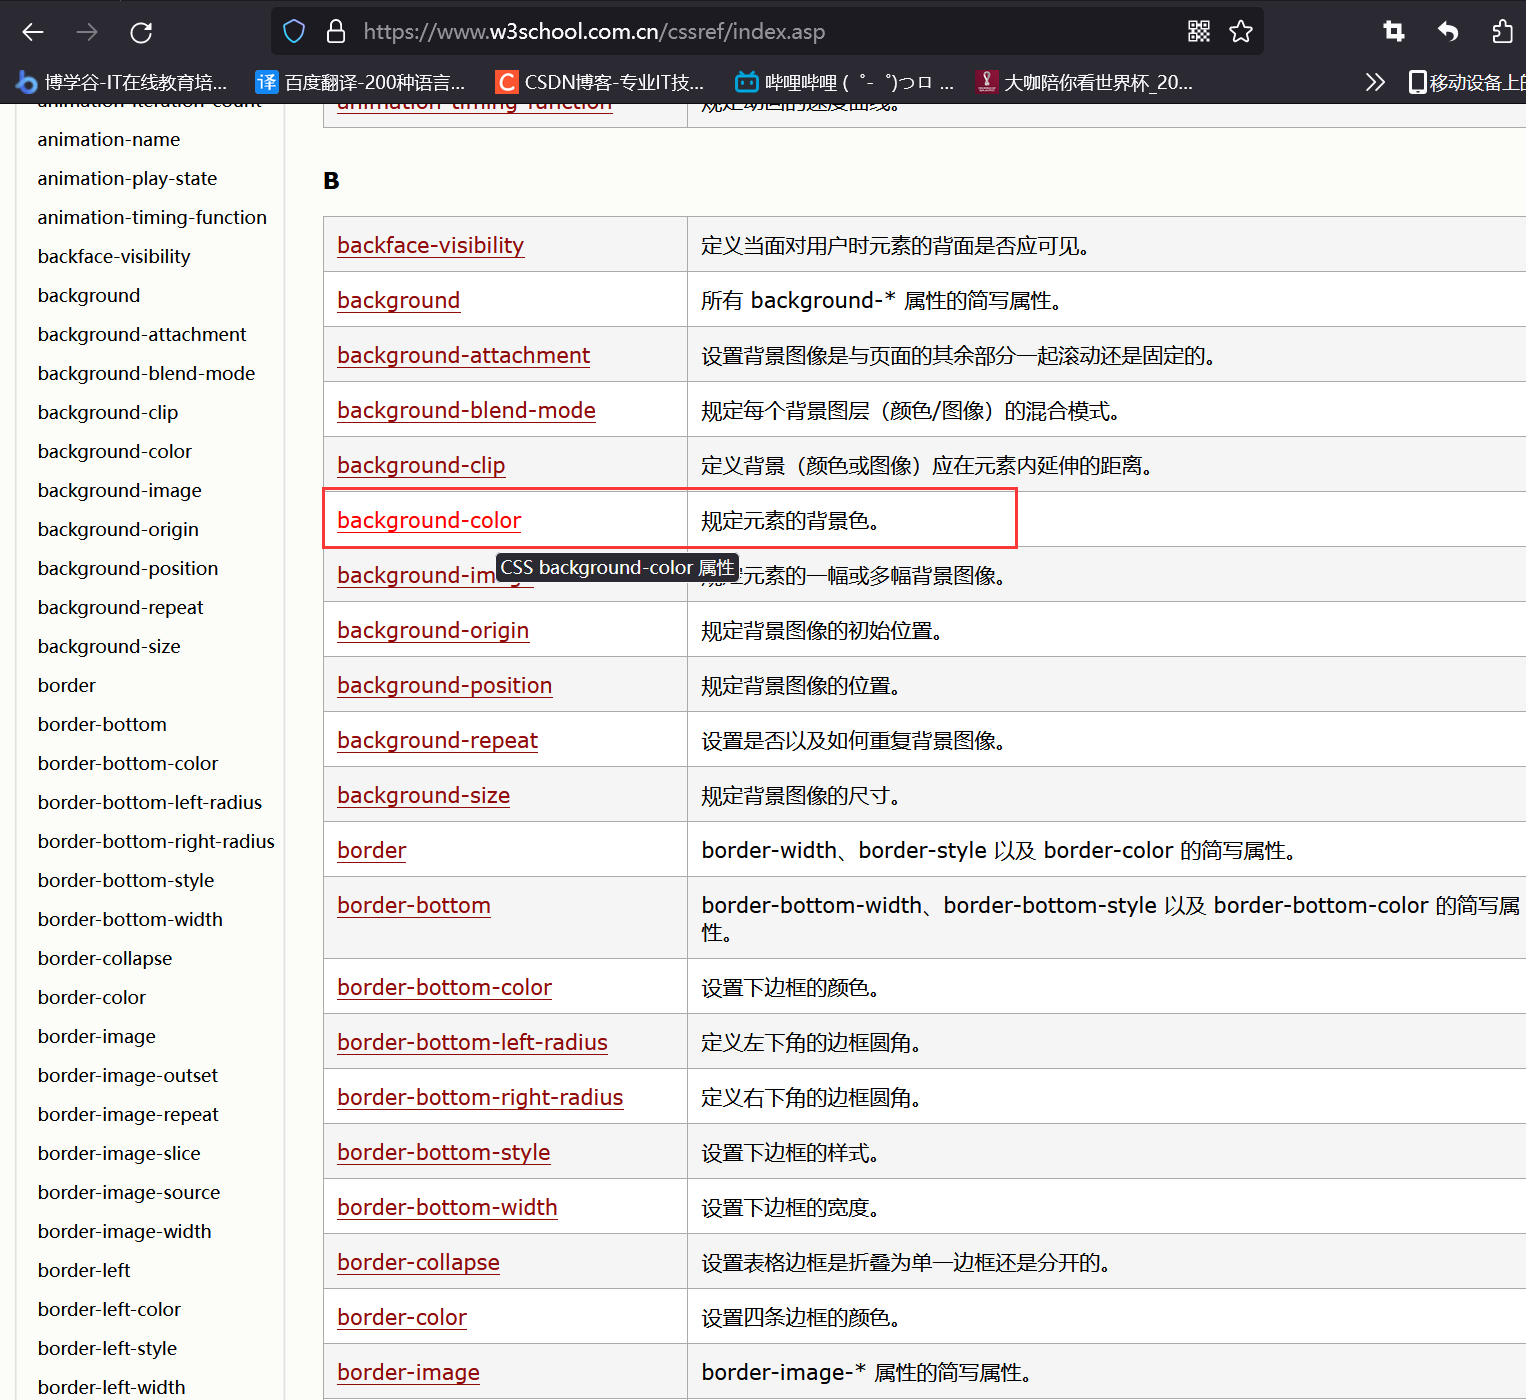Image resolution: width=1526 pixels, height=1400 pixels.
Task: Select background-size in the sidebar
Action: [109, 646]
